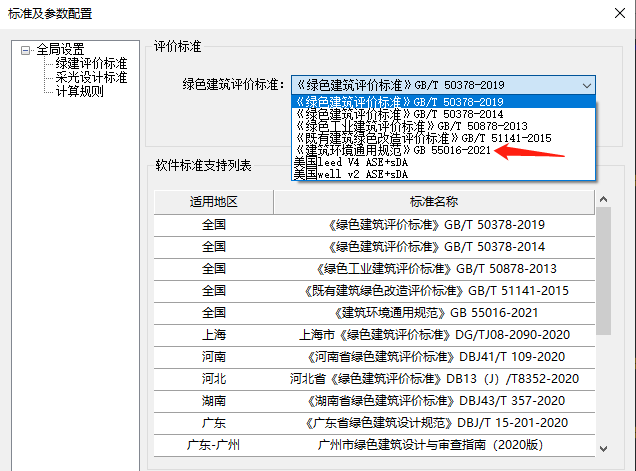Select 既有建筑绿色改造评价标准 dropdown option
Viewport: 636px width, 471px height.
click(443, 138)
